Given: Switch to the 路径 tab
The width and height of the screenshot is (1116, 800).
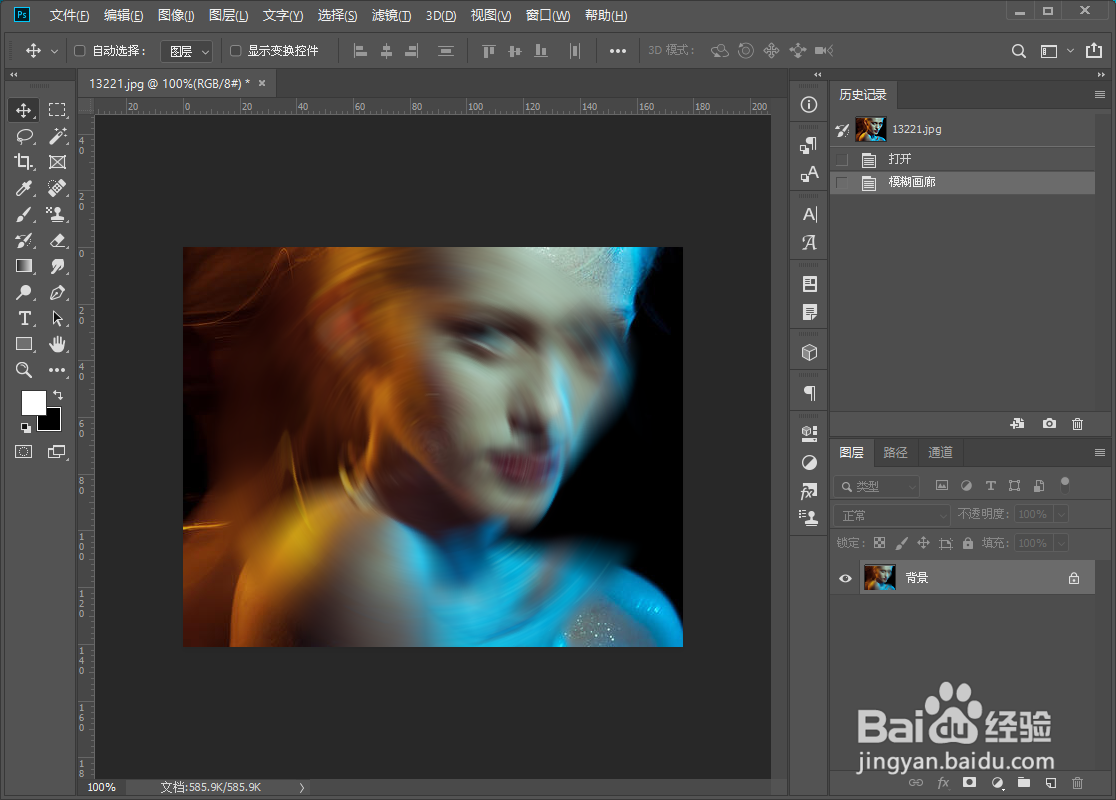Looking at the screenshot, I should coord(895,453).
